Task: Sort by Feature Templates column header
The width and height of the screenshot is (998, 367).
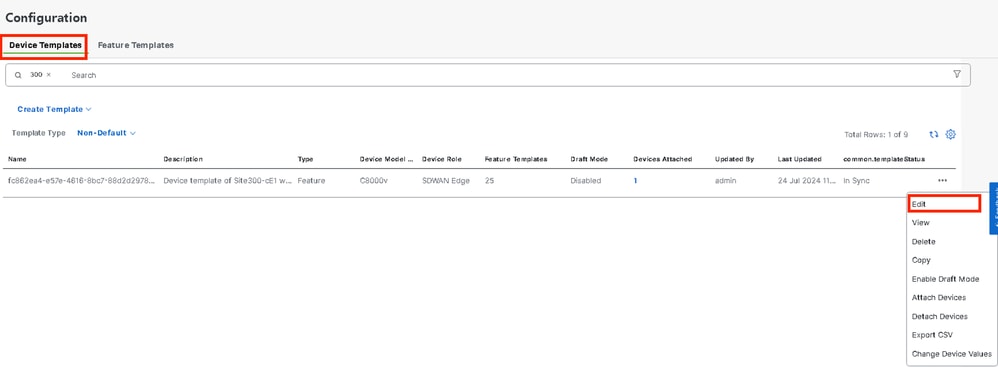Action: coord(516,159)
